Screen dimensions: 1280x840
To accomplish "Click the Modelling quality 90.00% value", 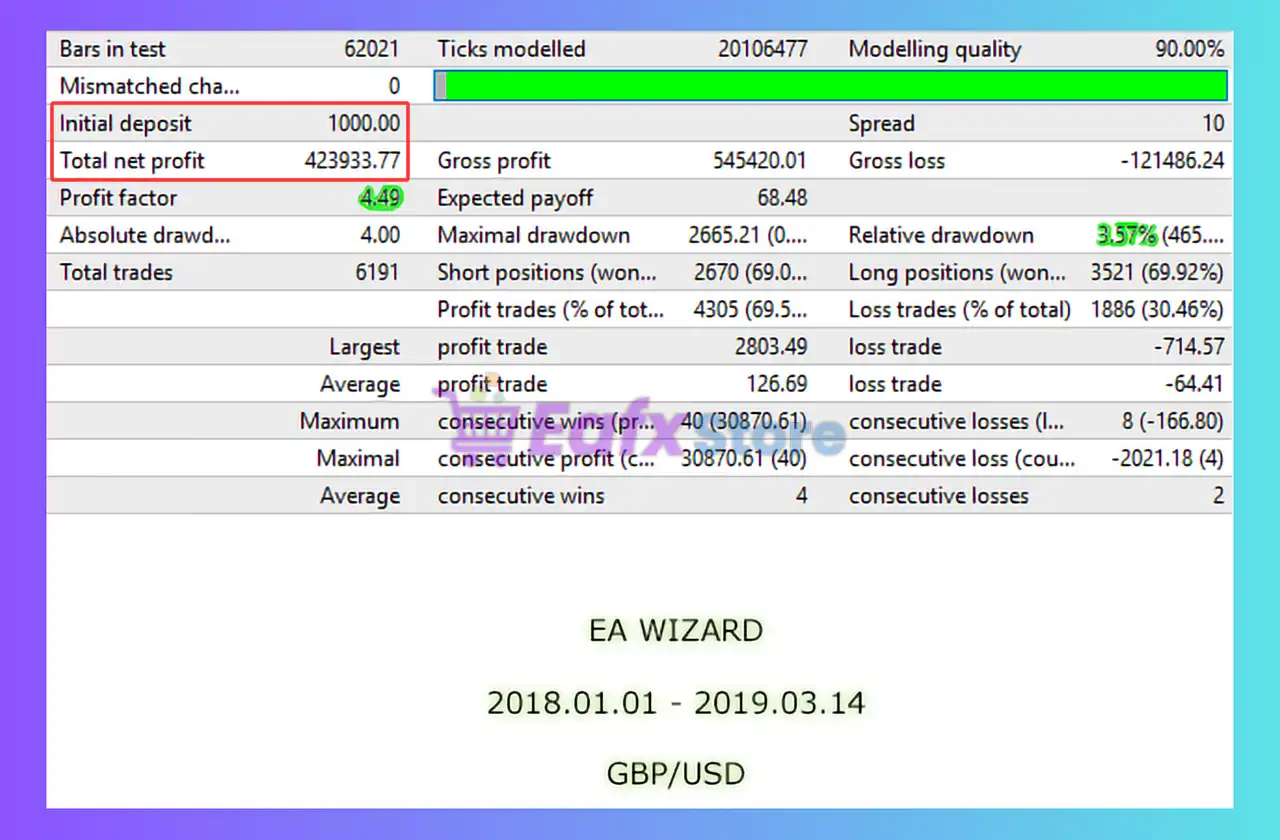I will (x=1189, y=49).
